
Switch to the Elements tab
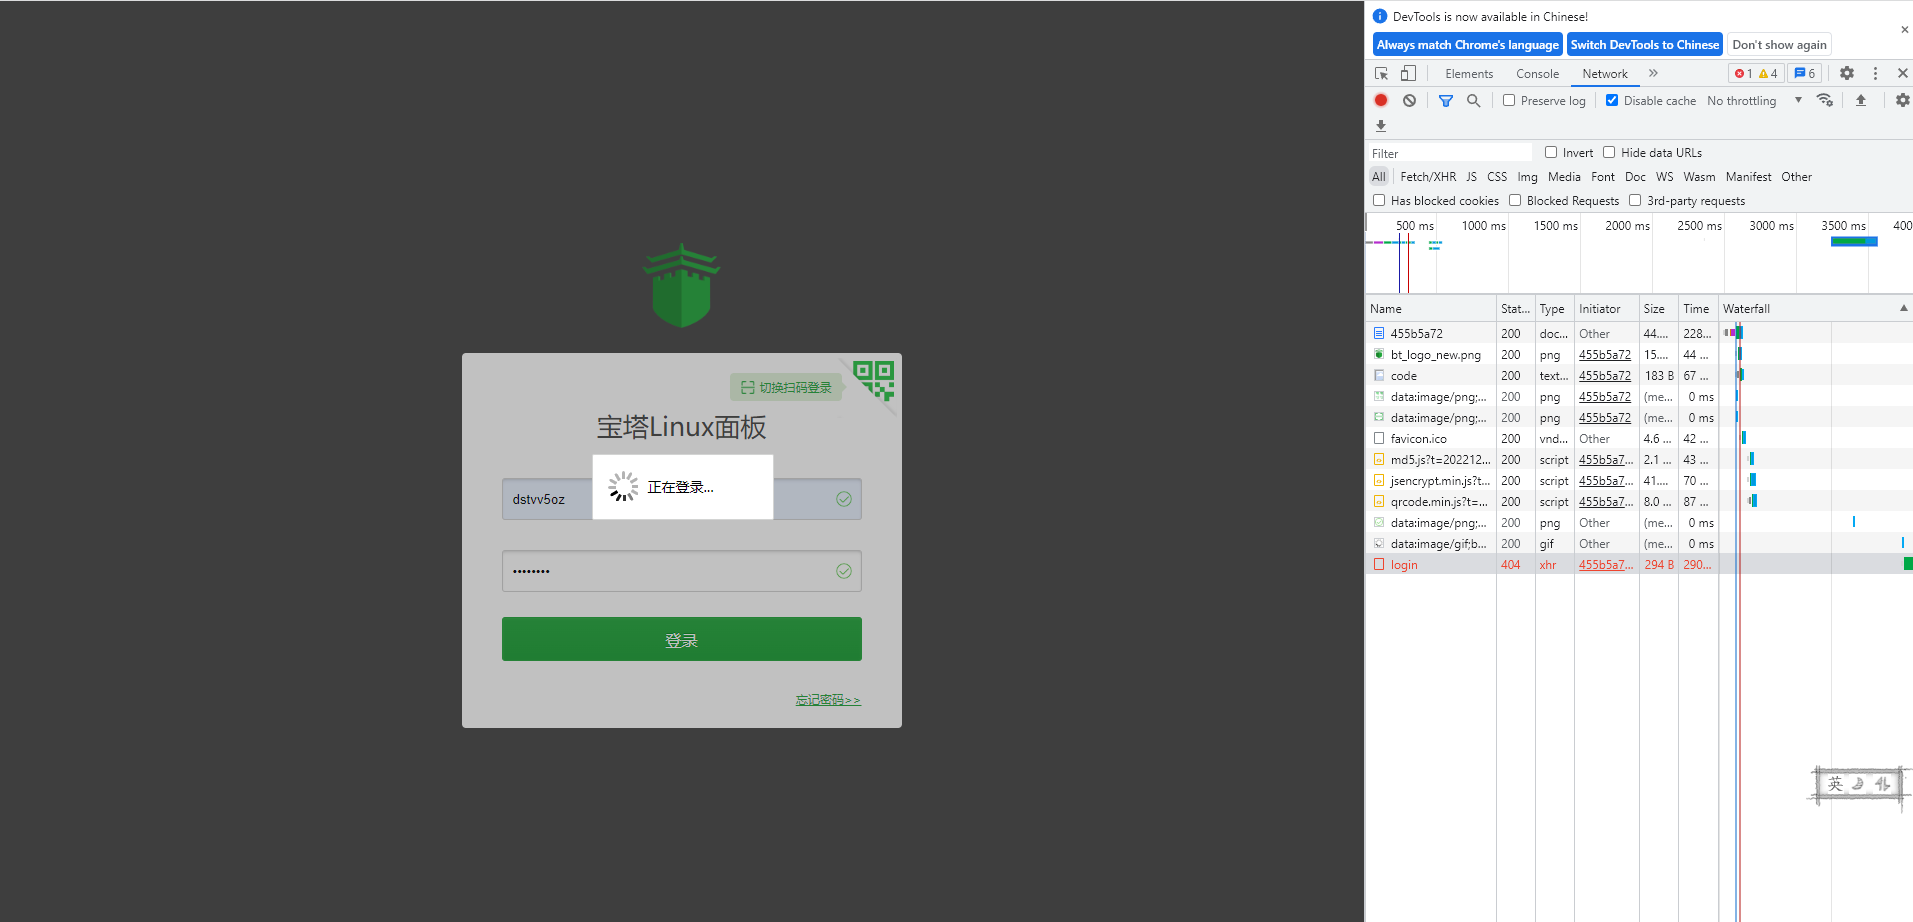tap(1469, 74)
